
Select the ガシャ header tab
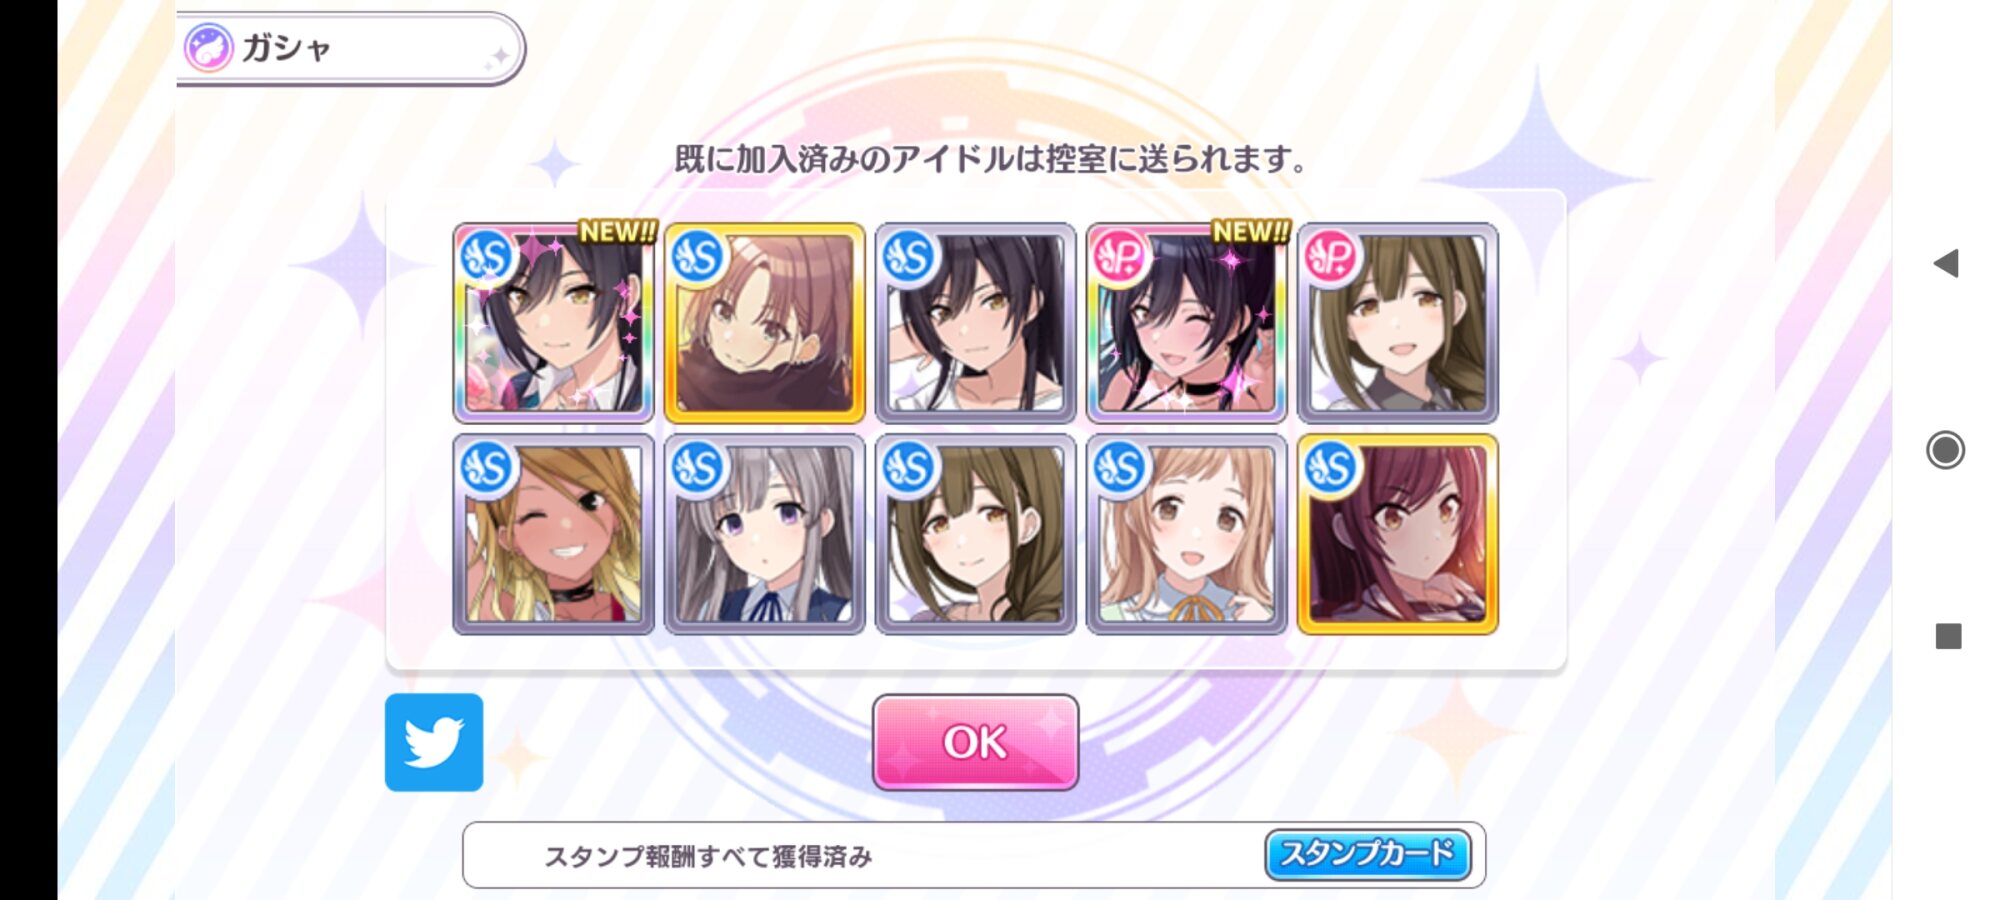coord(350,48)
